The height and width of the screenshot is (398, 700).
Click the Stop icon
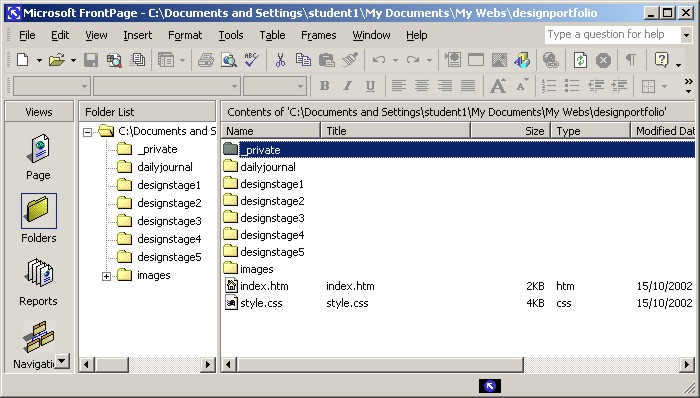pos(603,60)
